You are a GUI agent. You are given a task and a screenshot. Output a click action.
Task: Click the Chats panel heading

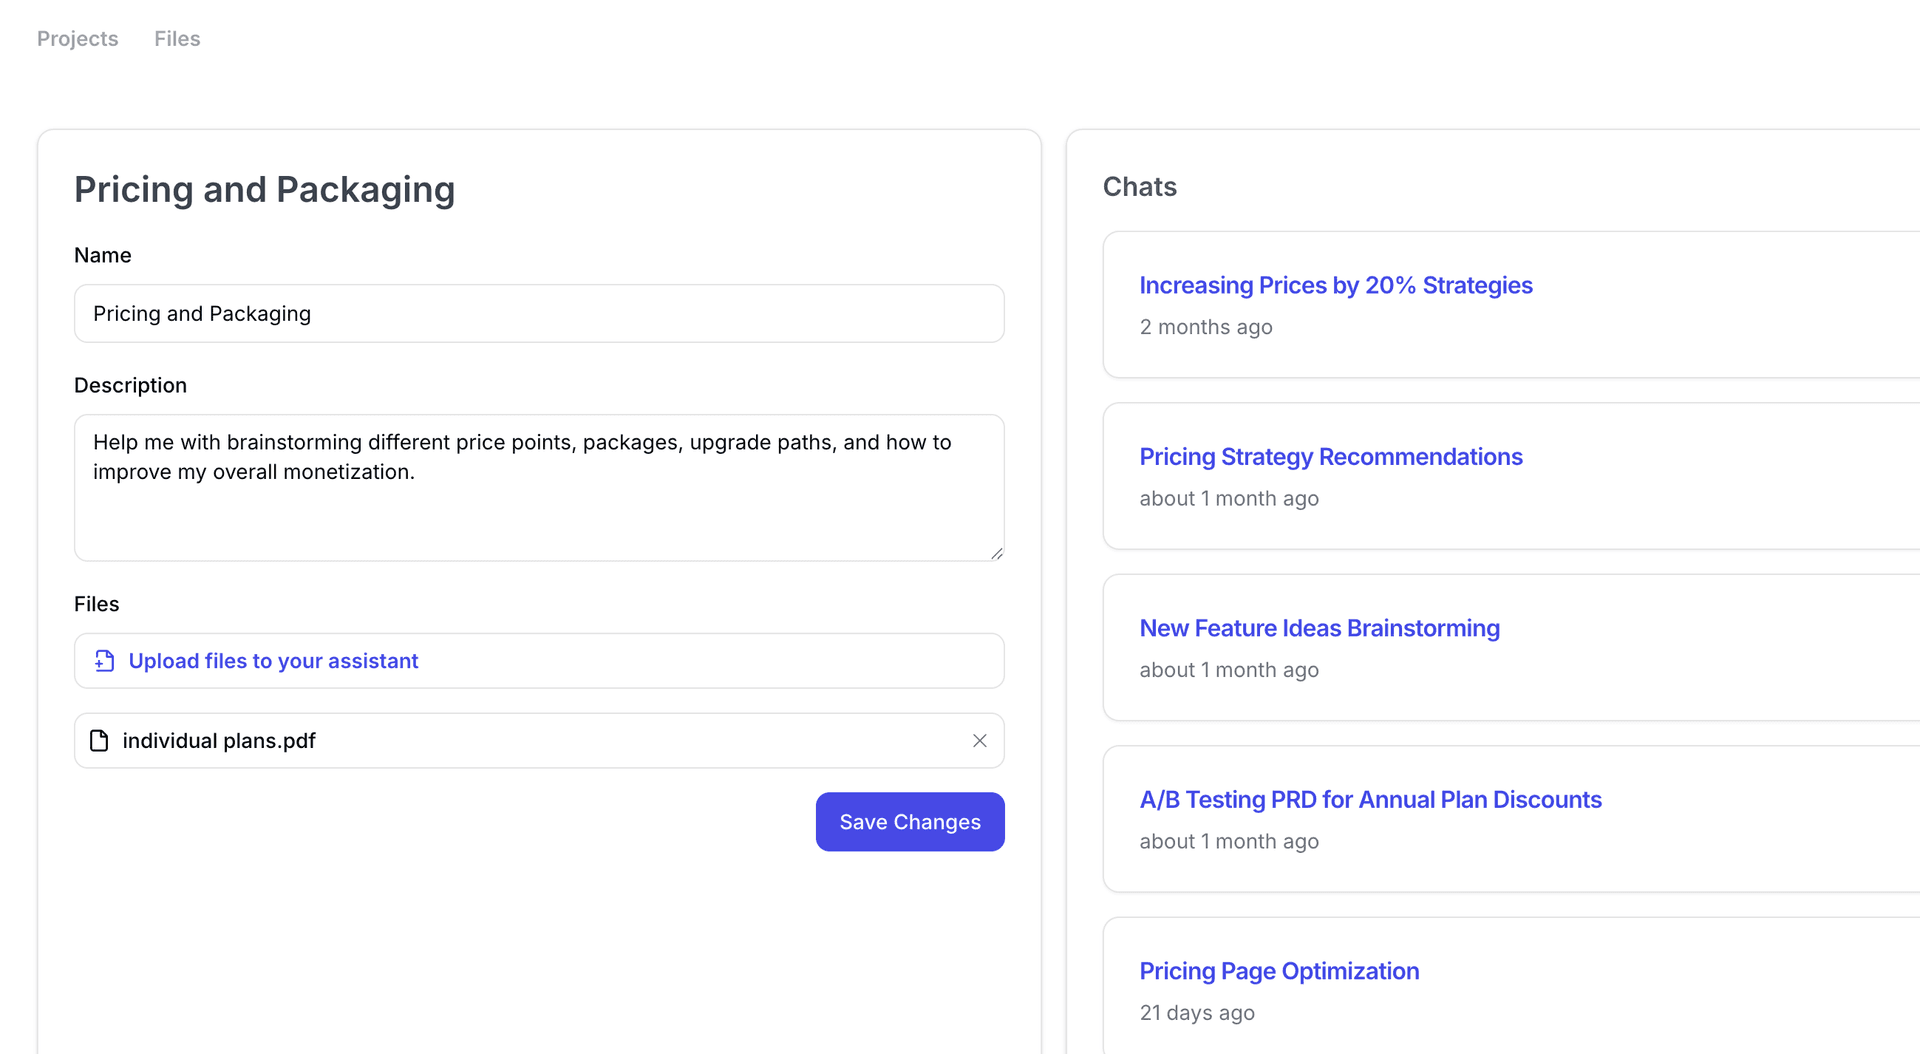[1139, 187]
